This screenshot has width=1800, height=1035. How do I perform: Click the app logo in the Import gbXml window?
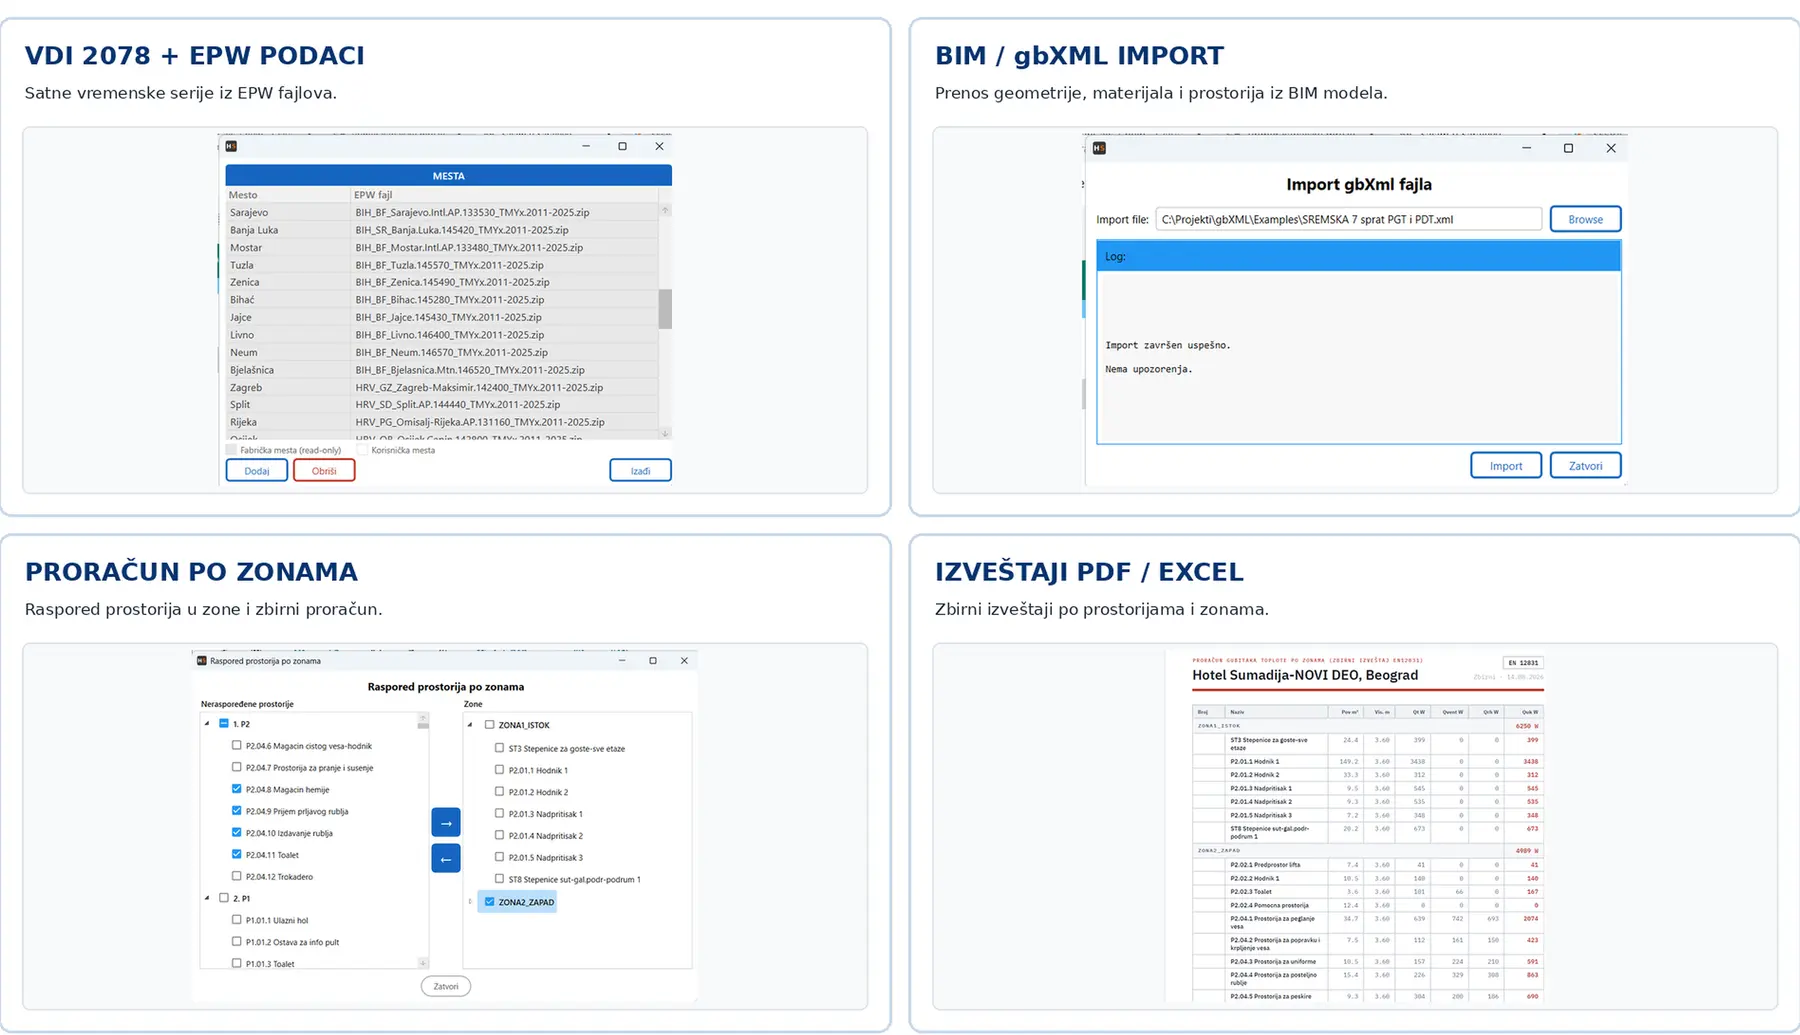coord(1099,148)
